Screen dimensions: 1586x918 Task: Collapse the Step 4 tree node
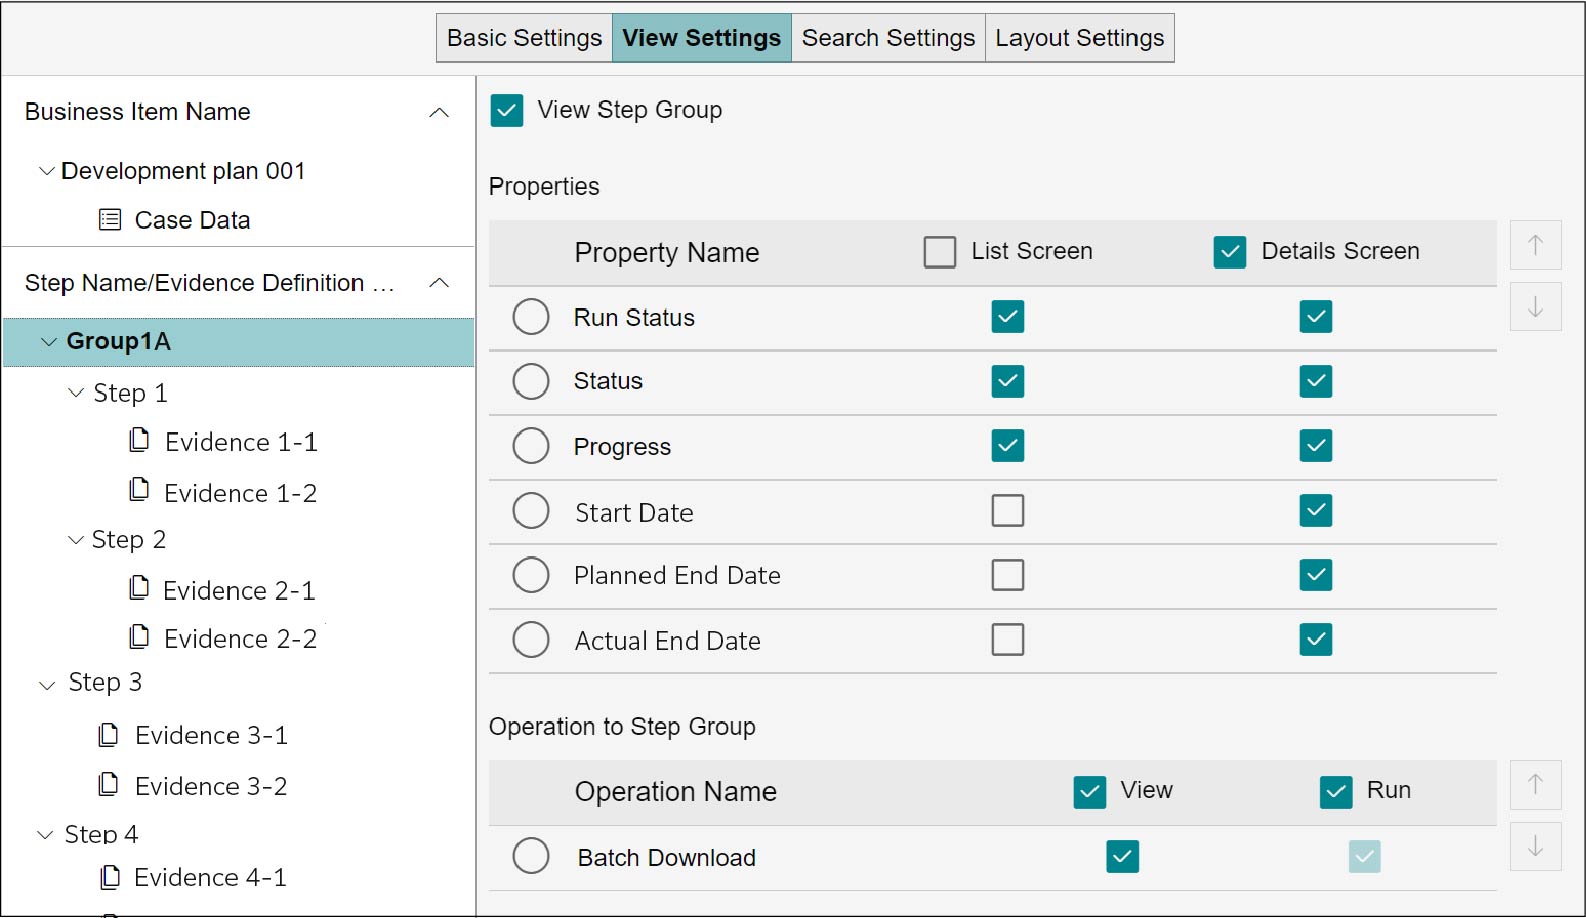(x=45, y=835)
